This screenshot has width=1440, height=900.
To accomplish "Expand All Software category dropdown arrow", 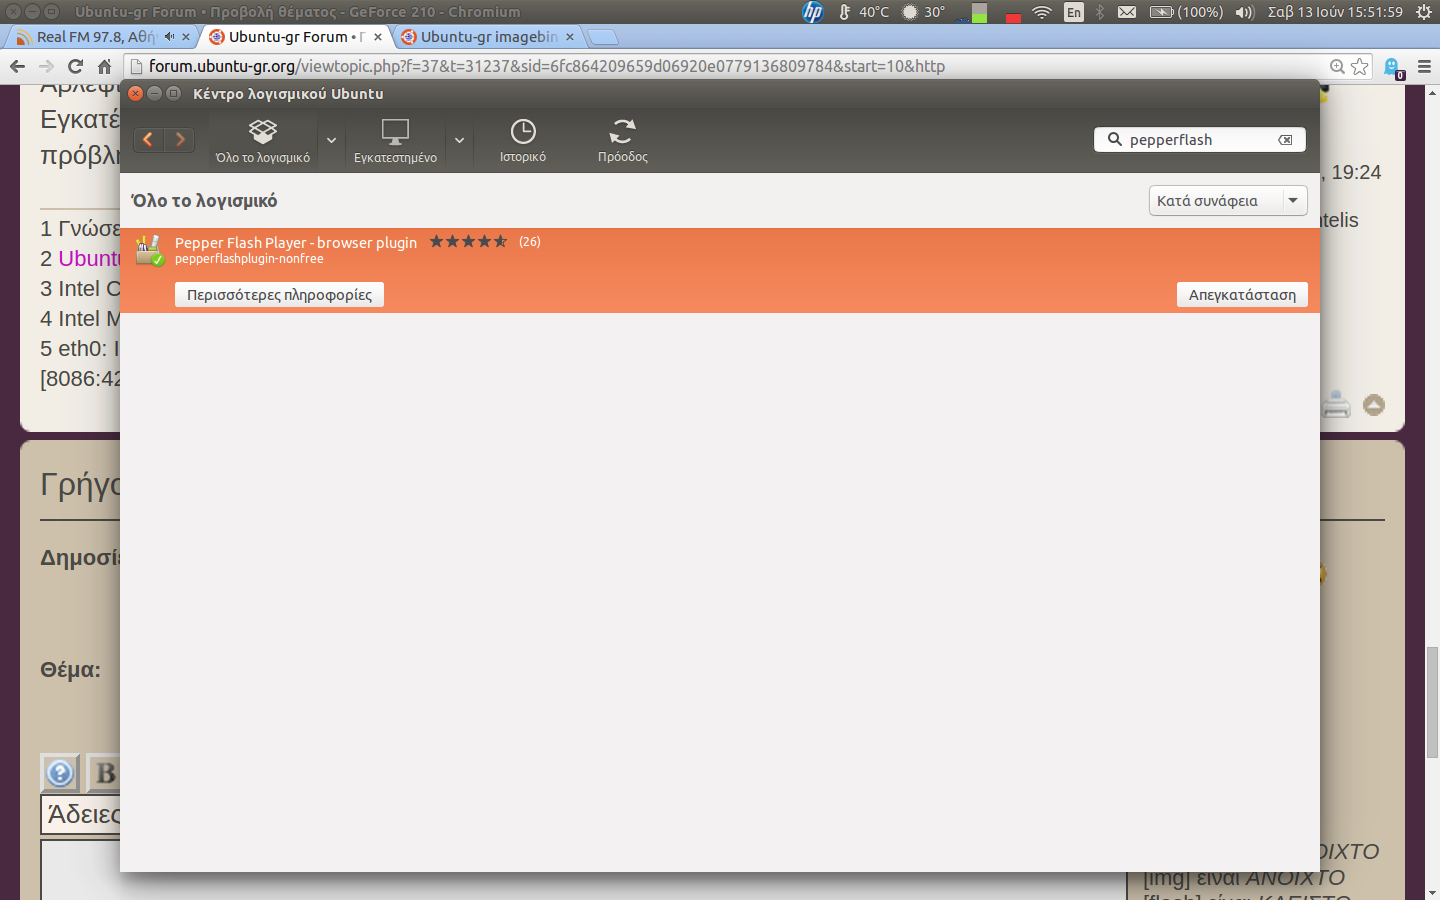I will point(332,141).
